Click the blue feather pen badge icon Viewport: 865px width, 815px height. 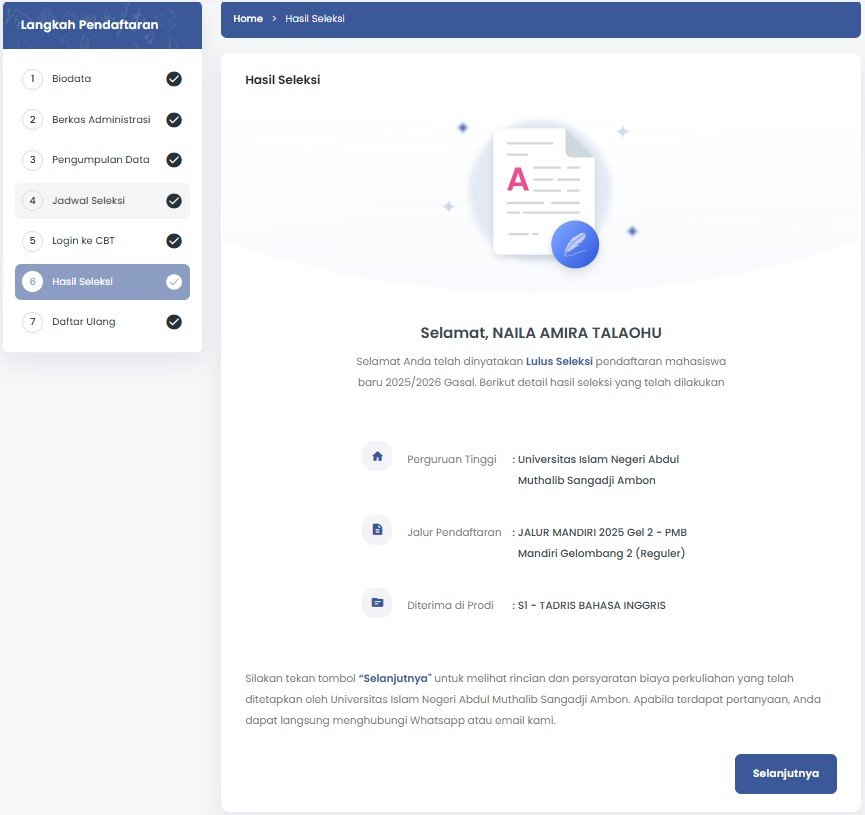click(x=575, y=245)
